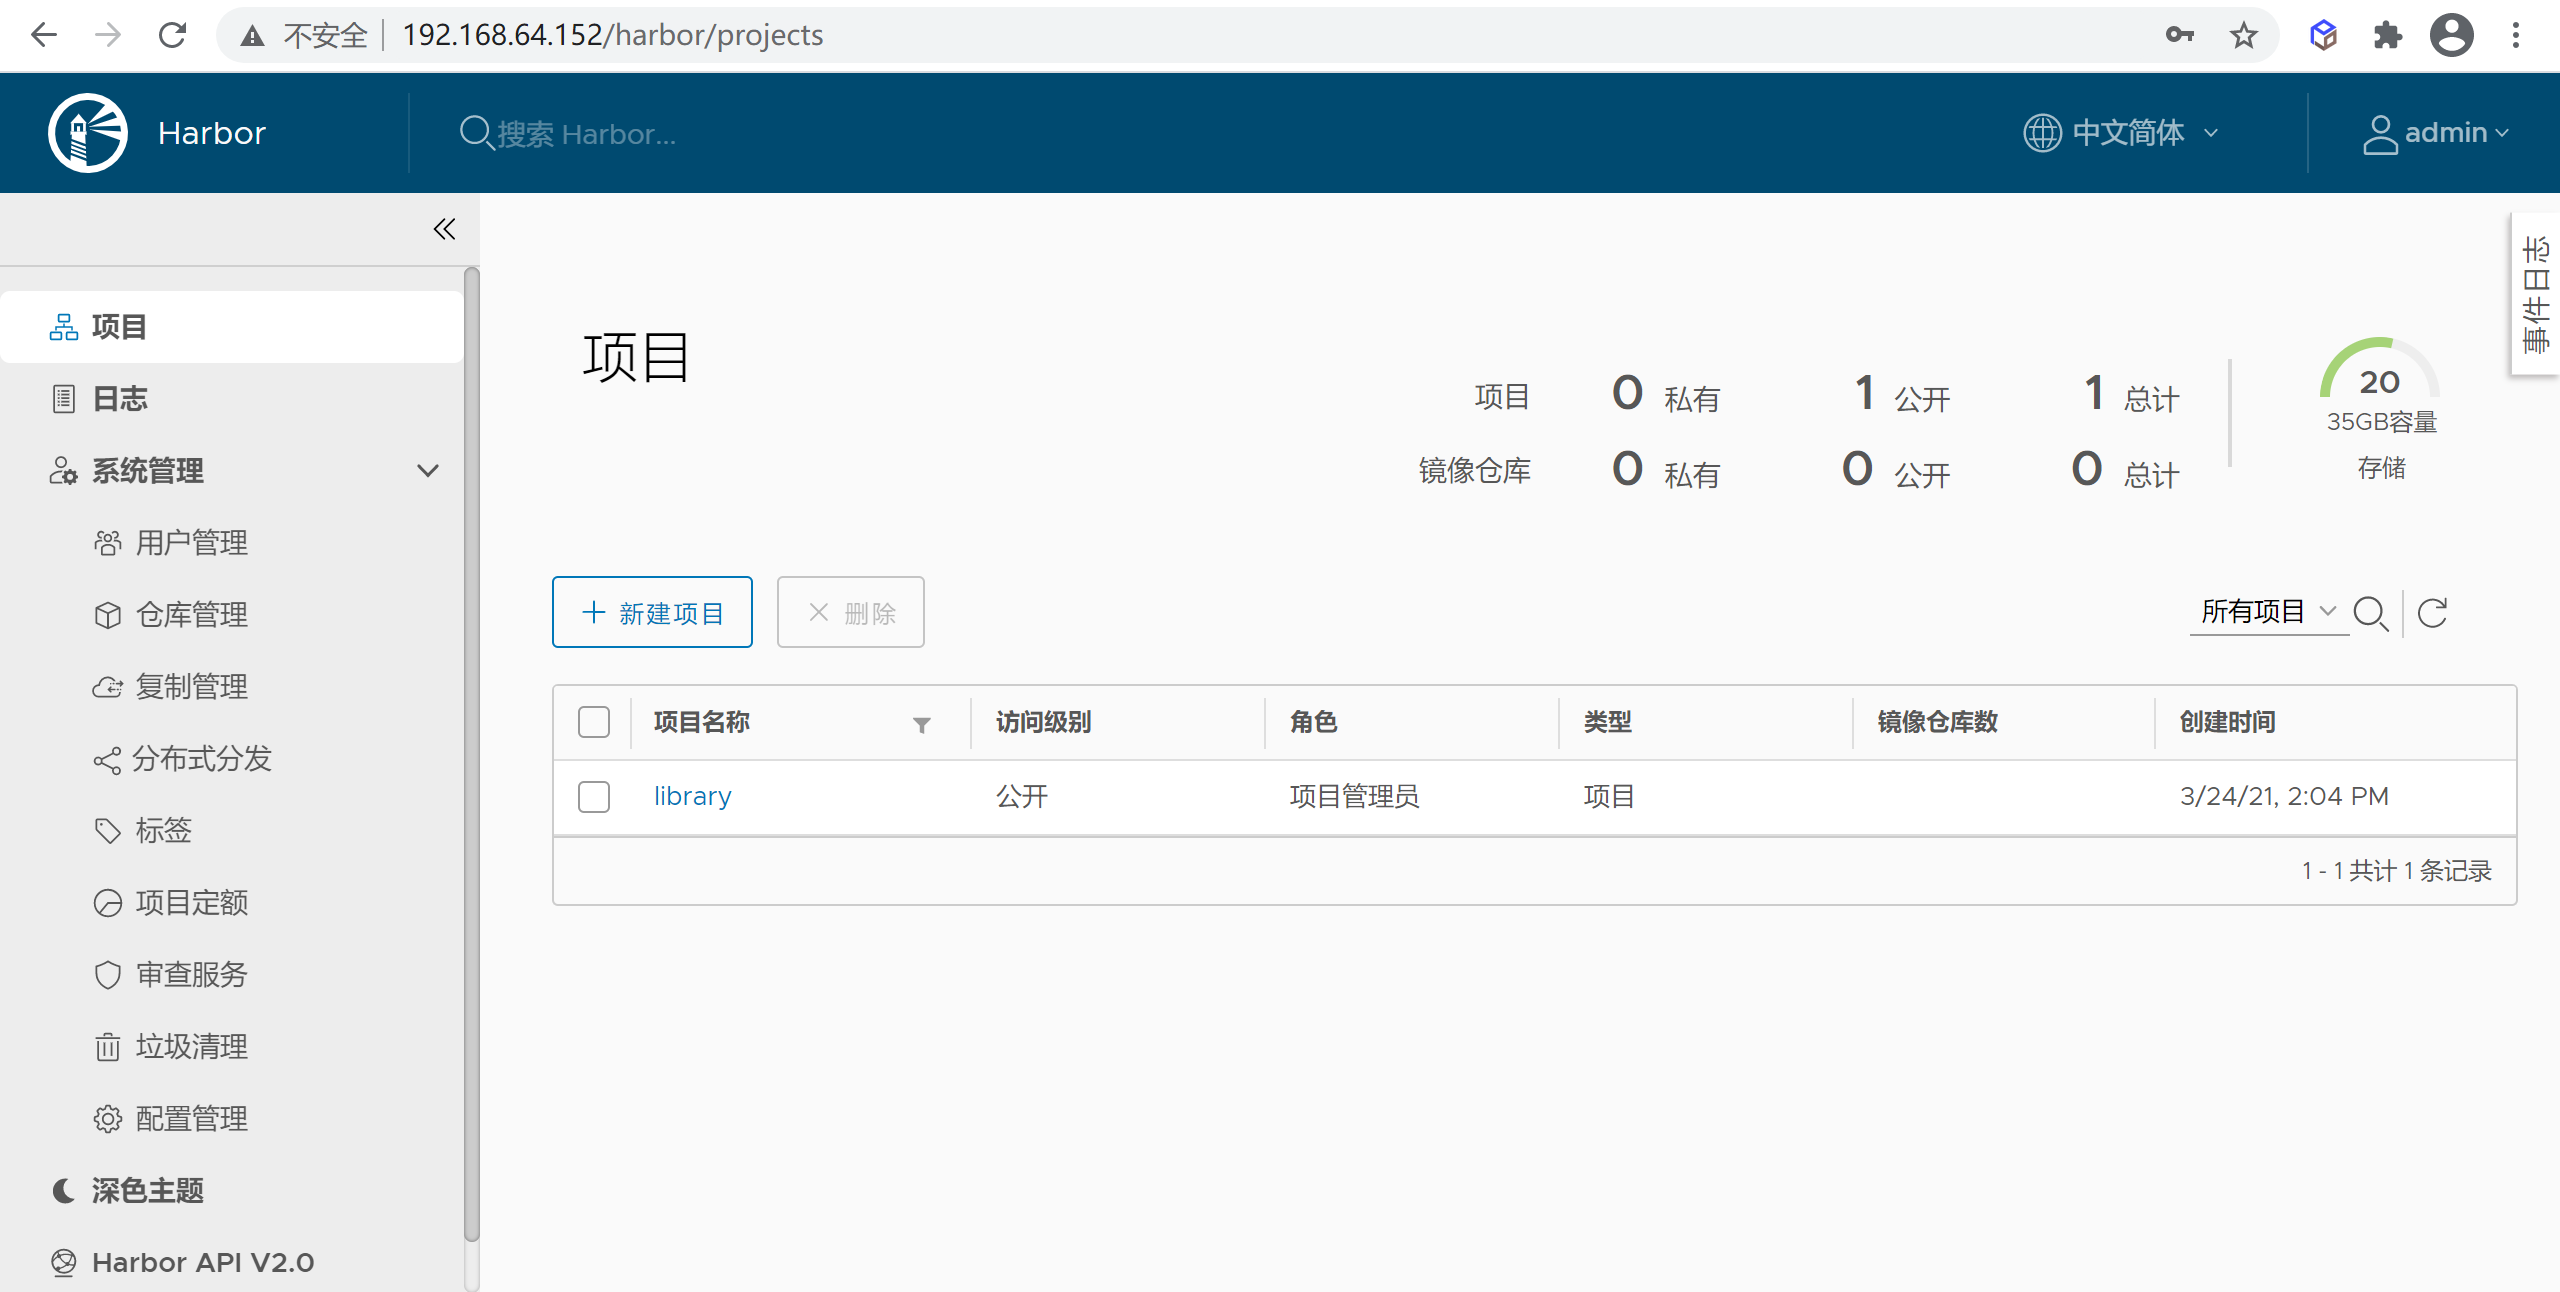The height and width of the screenshot is (1292, 2560).
Task: Bookmark page with star icon
Action: point(2244,36)
